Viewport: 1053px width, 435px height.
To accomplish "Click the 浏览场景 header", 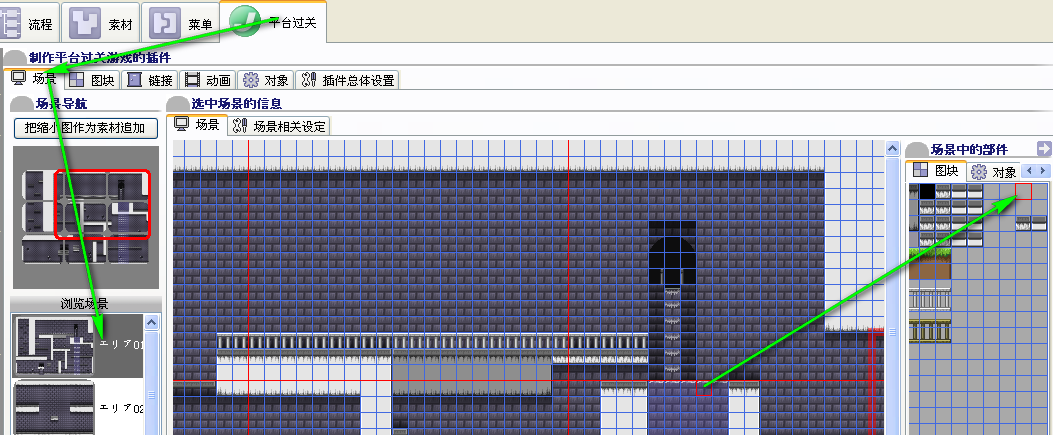I will click(85, 304).
